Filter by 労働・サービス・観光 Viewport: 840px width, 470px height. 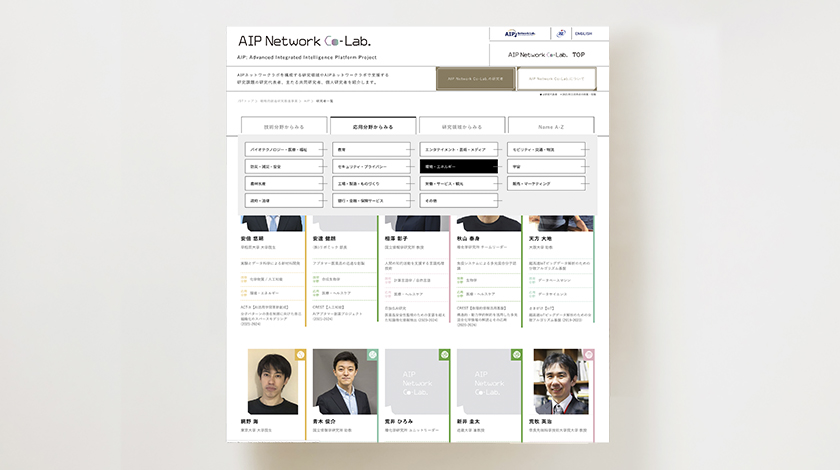(x=459, y=184)
